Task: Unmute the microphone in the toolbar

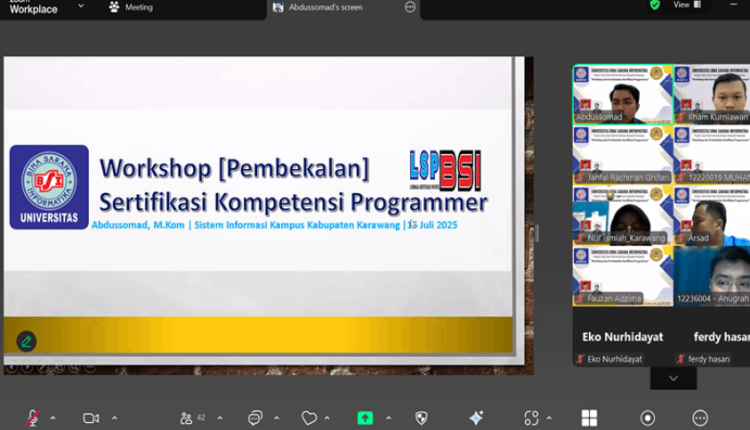Action: click(x=32, y=418)
